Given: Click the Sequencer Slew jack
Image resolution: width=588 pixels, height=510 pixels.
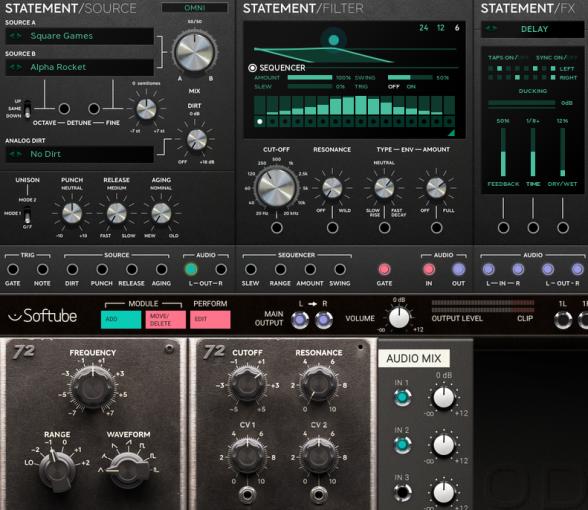Looking at the screenshot, I should 250,269.
